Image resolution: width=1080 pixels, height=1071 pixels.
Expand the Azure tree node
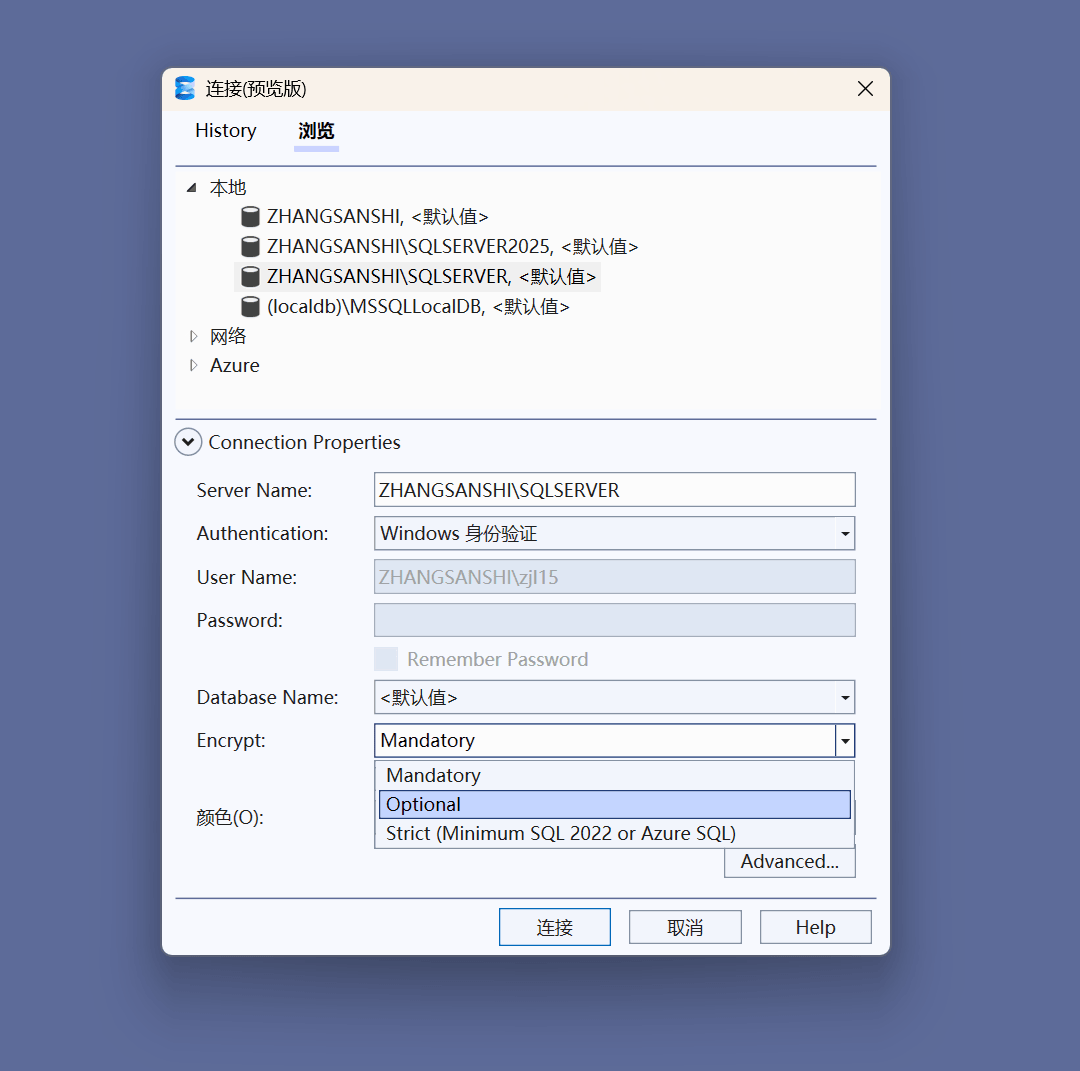coord(194,365)
